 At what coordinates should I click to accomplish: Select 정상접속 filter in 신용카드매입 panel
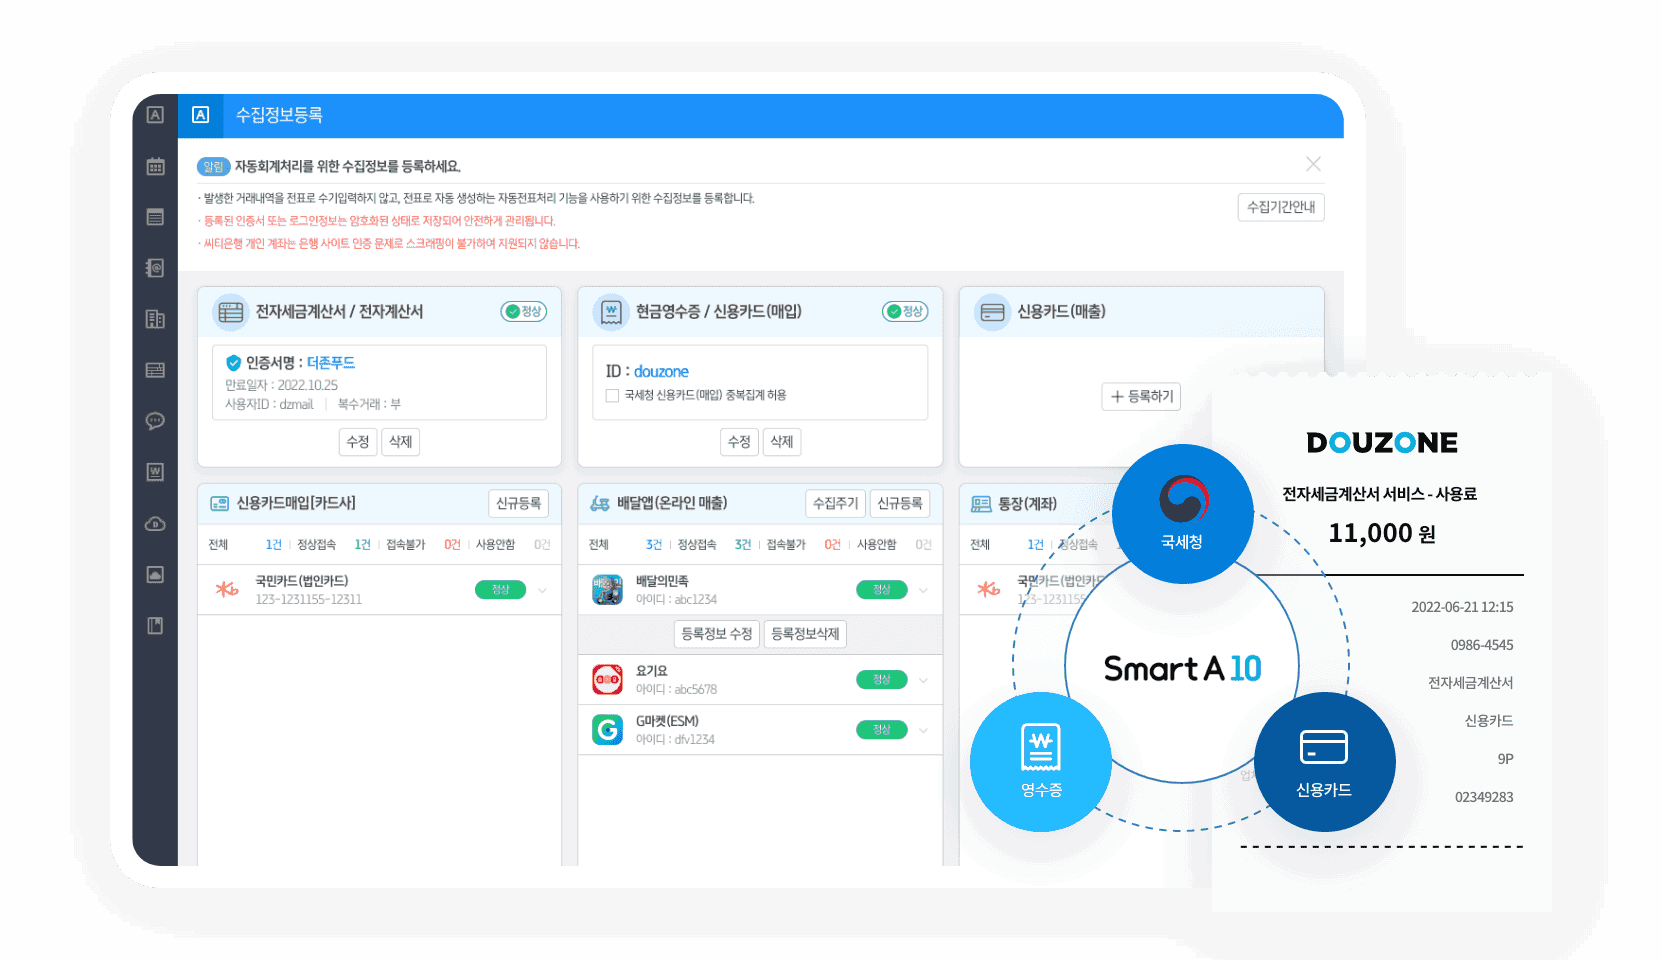tap(316, 545)
